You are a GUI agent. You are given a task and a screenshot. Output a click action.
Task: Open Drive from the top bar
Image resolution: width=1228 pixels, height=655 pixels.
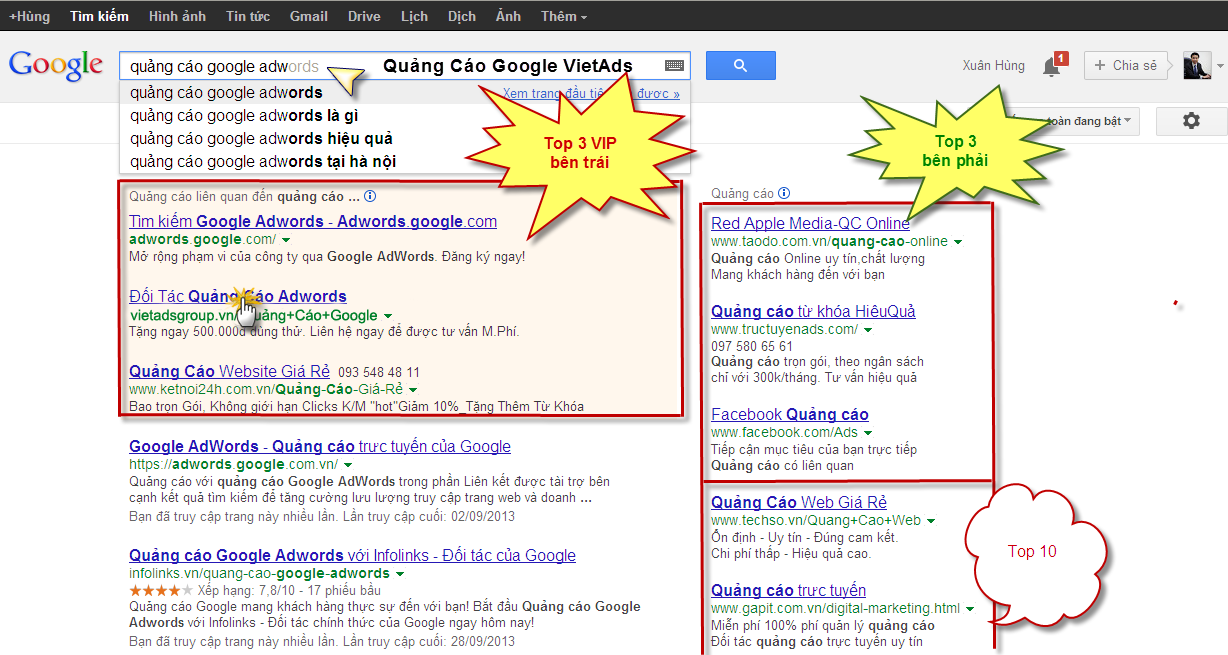pyautogui.click(x=364, y=16)
